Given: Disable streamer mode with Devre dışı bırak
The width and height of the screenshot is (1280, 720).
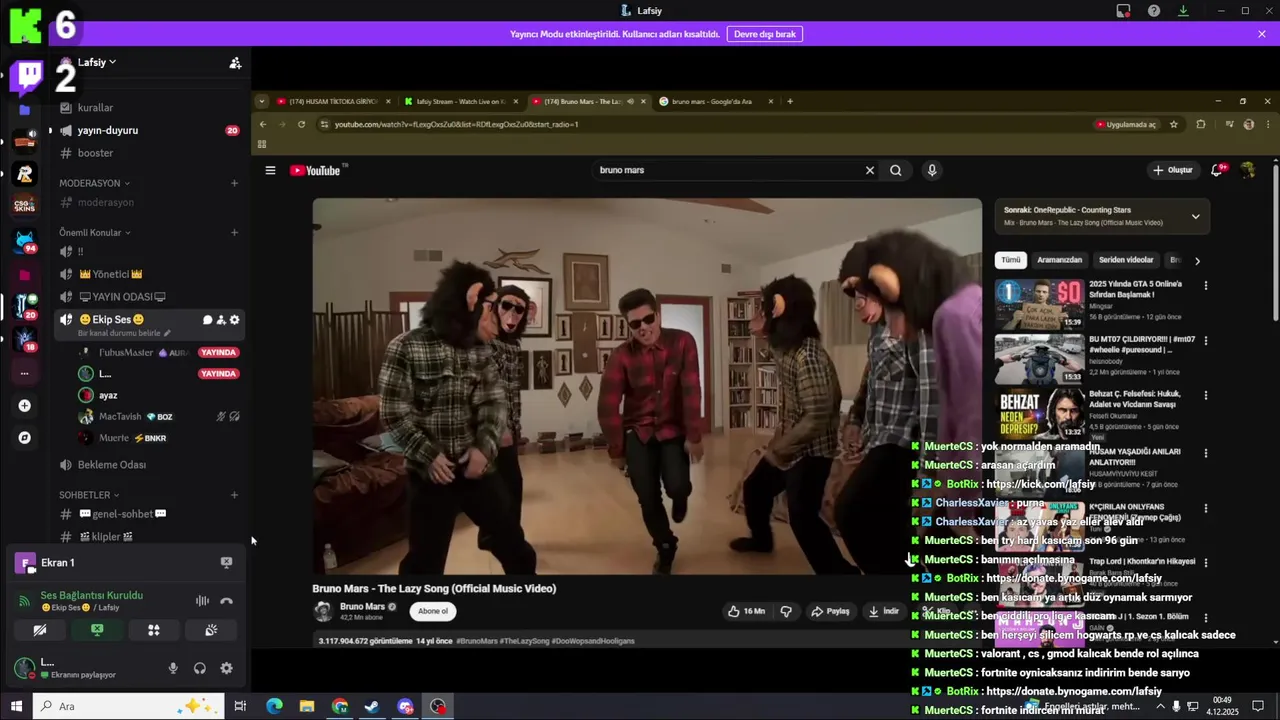Looking at the screenshot, I should coord(764,34).
